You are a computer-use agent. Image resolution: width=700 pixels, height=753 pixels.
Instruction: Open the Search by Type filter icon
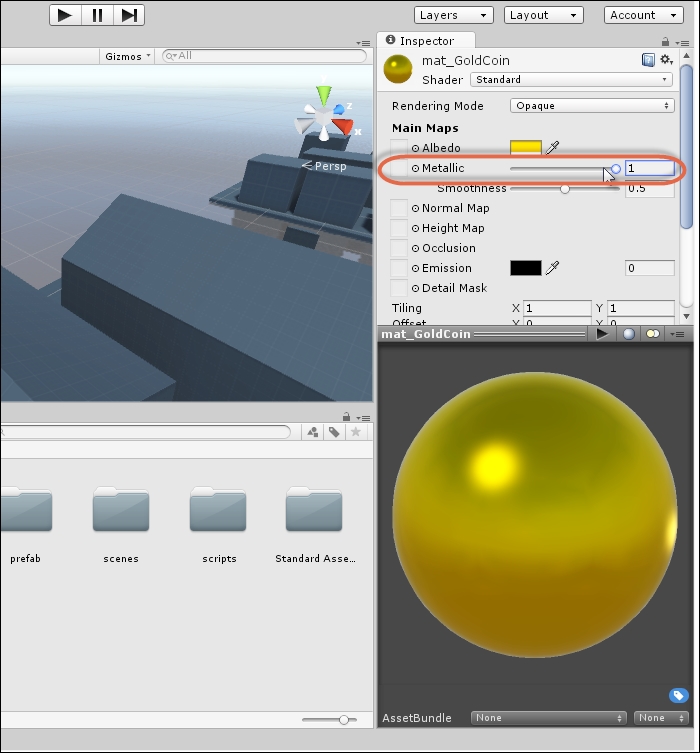(x=313, y=432)
